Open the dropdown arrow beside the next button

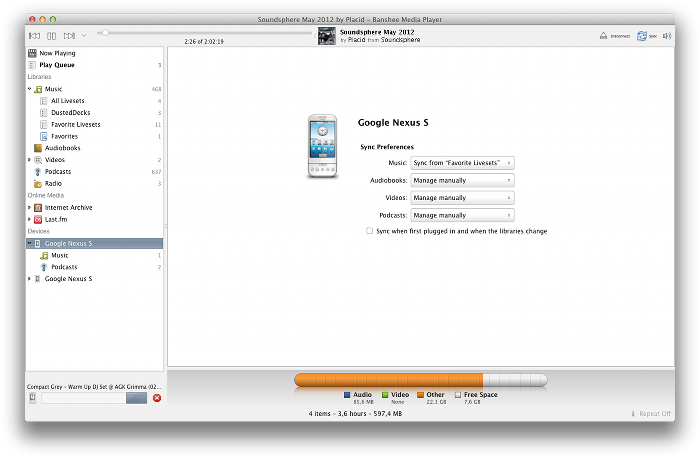tap(84, 36)
